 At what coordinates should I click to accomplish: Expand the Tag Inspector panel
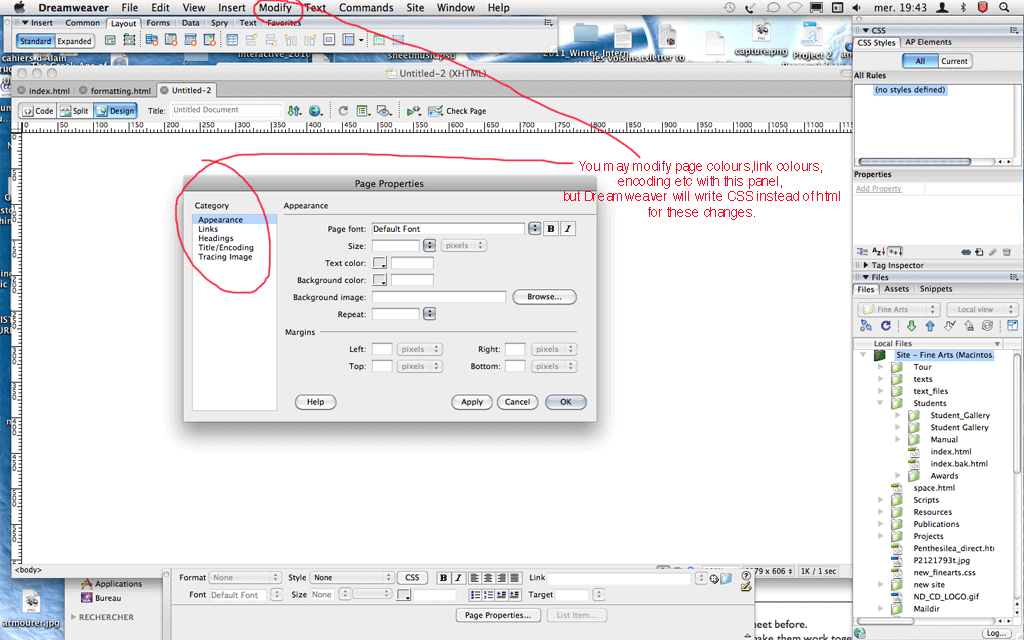tap(865, 265)
